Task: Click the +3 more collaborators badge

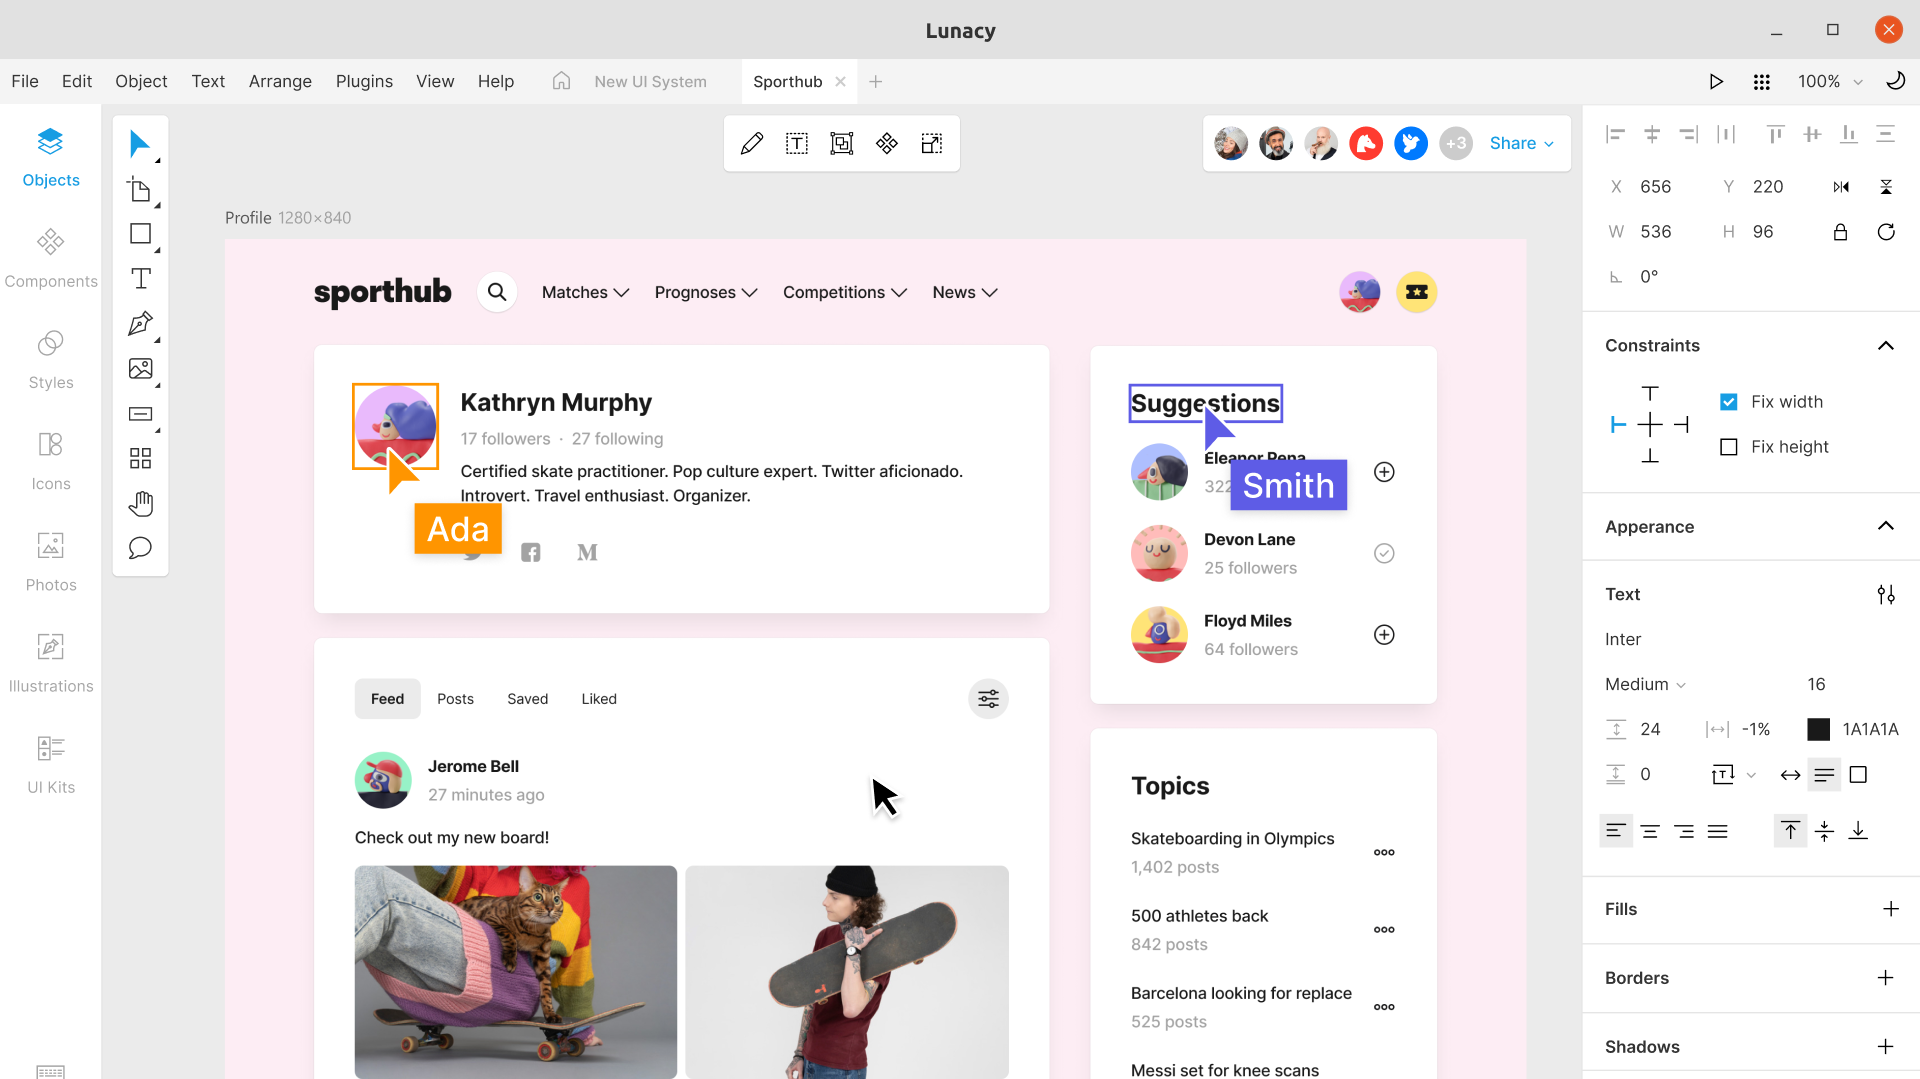Action: [x=1456, y=144]
